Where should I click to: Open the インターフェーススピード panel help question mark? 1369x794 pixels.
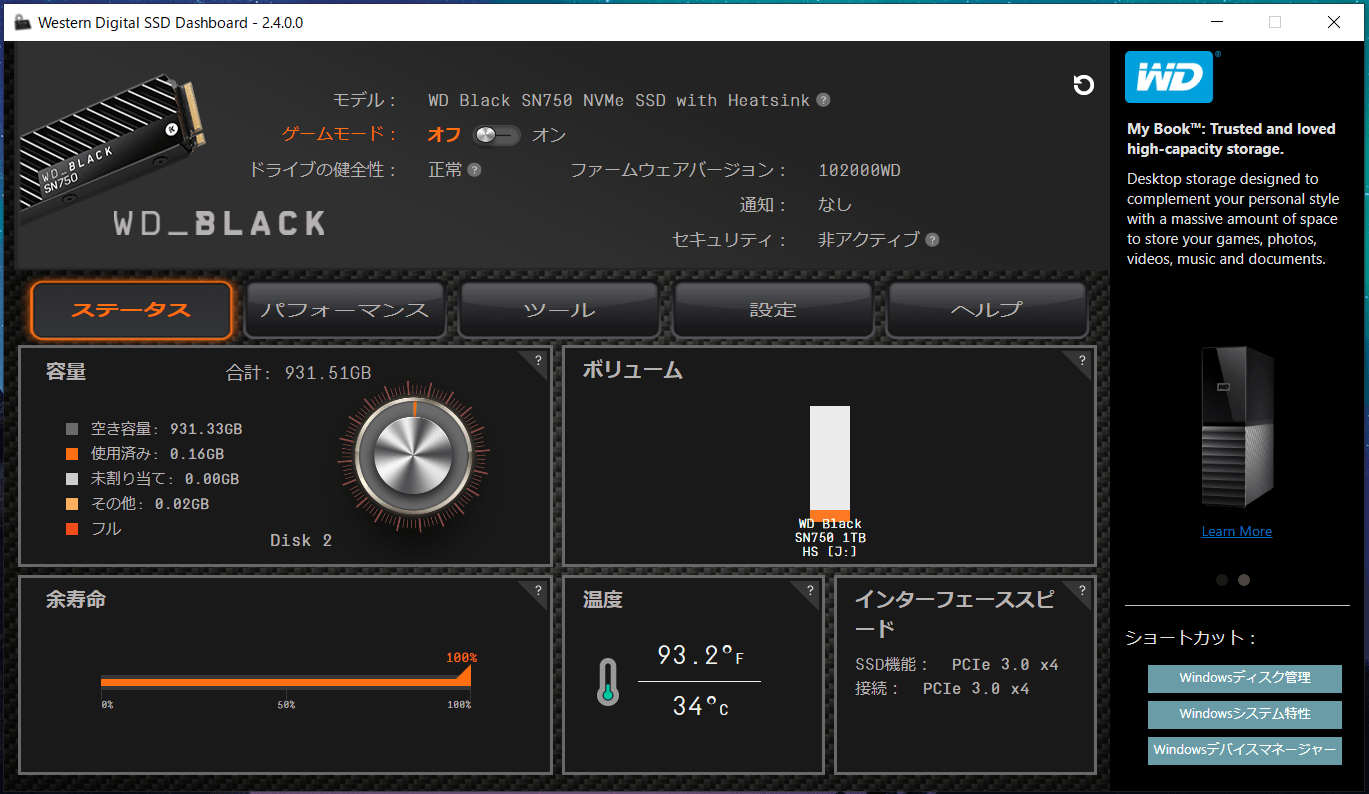pos(1081,590)
